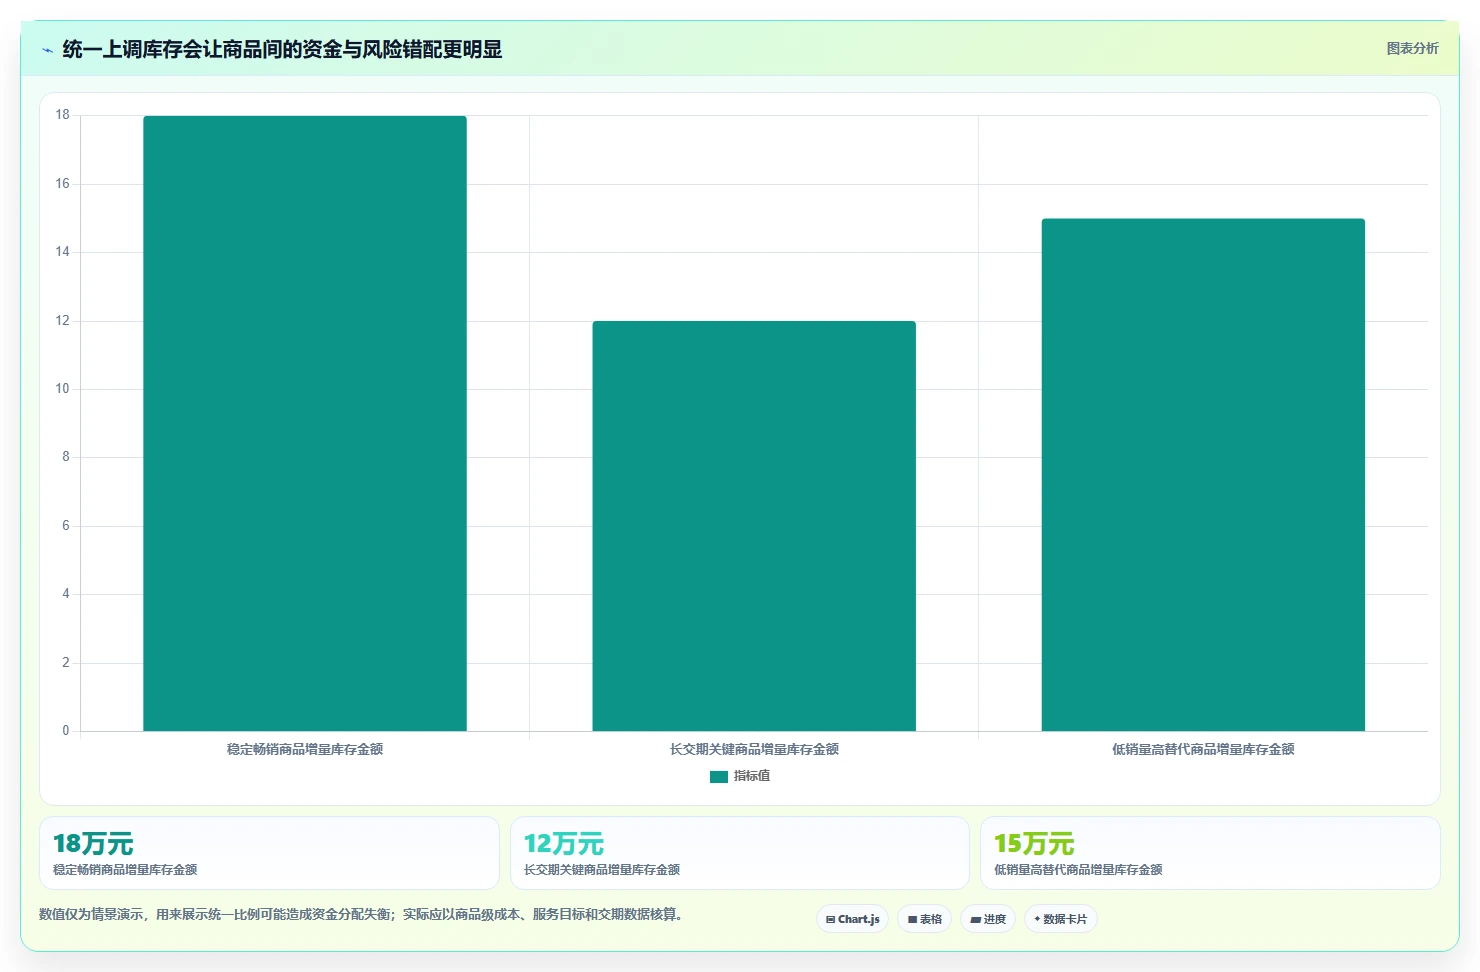Click the 指标值 legend label
Image resolution: width=1480 pixels, height=972 pixels.
pyautogui.click(x=752, y=776)
